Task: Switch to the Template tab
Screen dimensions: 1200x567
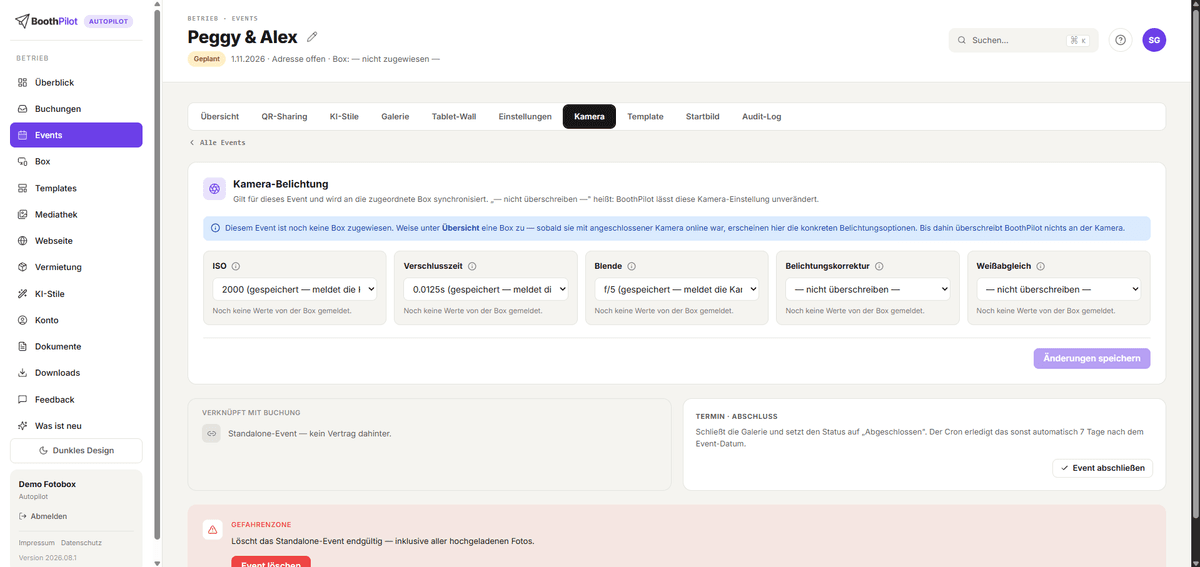Action: 645,117
